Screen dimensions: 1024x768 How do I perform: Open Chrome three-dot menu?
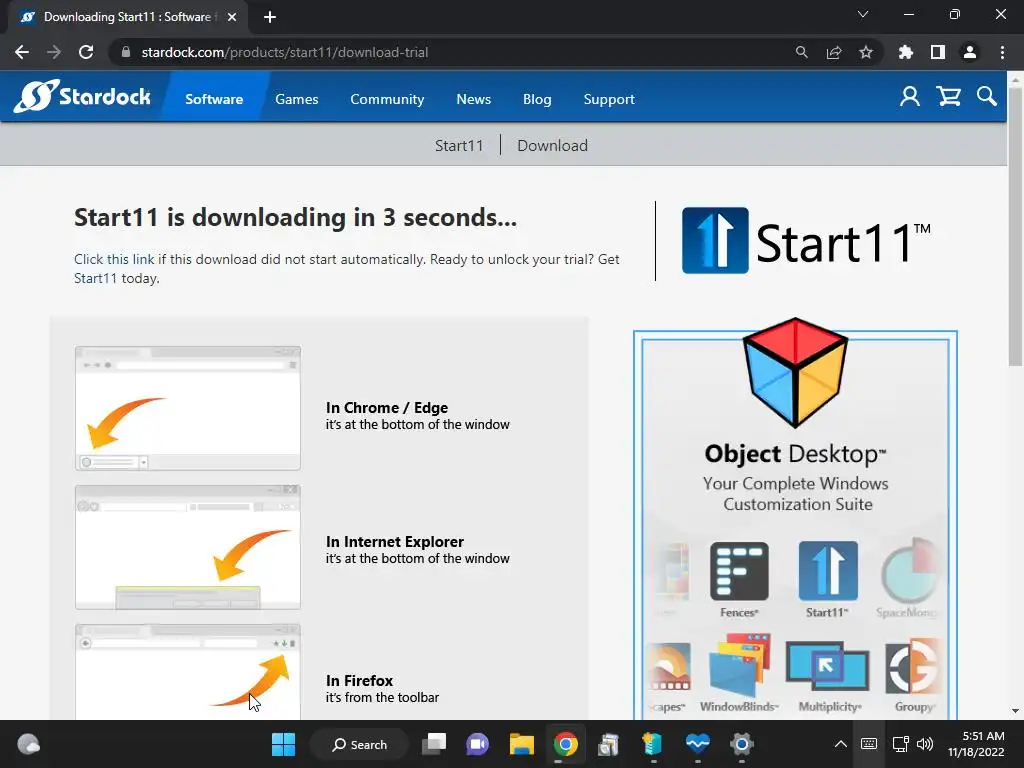click(x=1002, y=52)
